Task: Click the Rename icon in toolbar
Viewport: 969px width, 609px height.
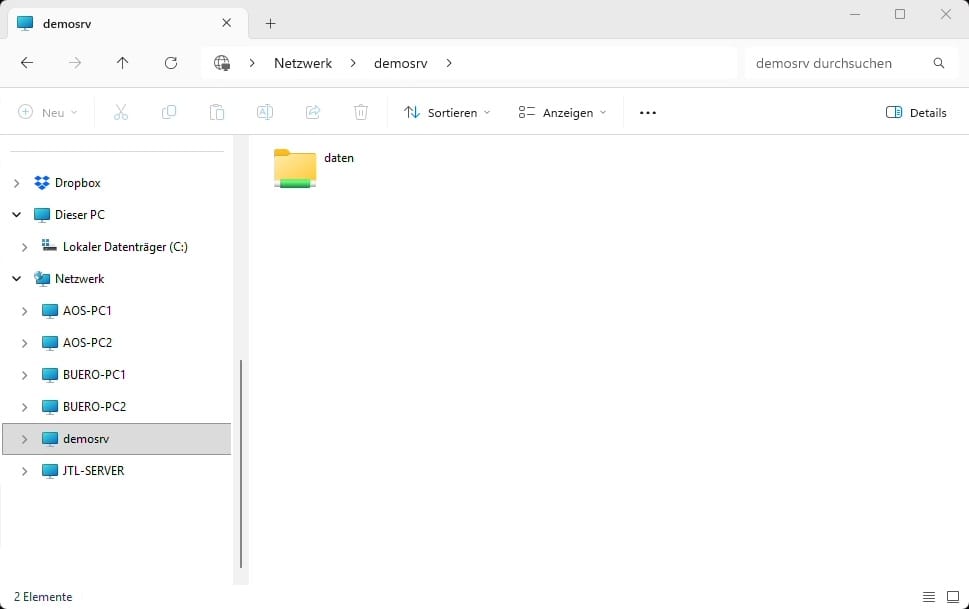Action: pos(264,112)
